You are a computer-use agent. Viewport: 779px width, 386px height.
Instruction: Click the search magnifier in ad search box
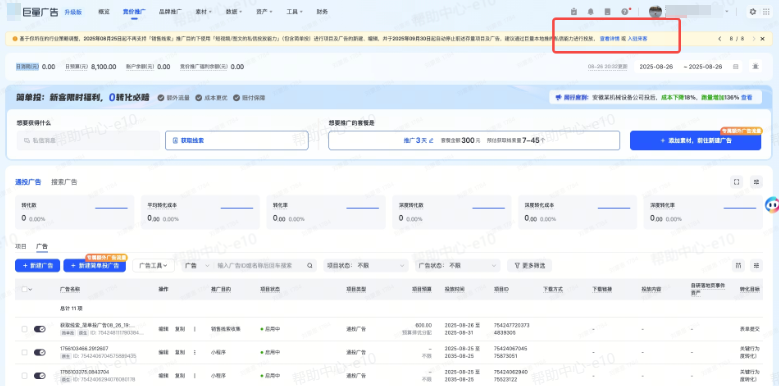click(x=309, y=266)
